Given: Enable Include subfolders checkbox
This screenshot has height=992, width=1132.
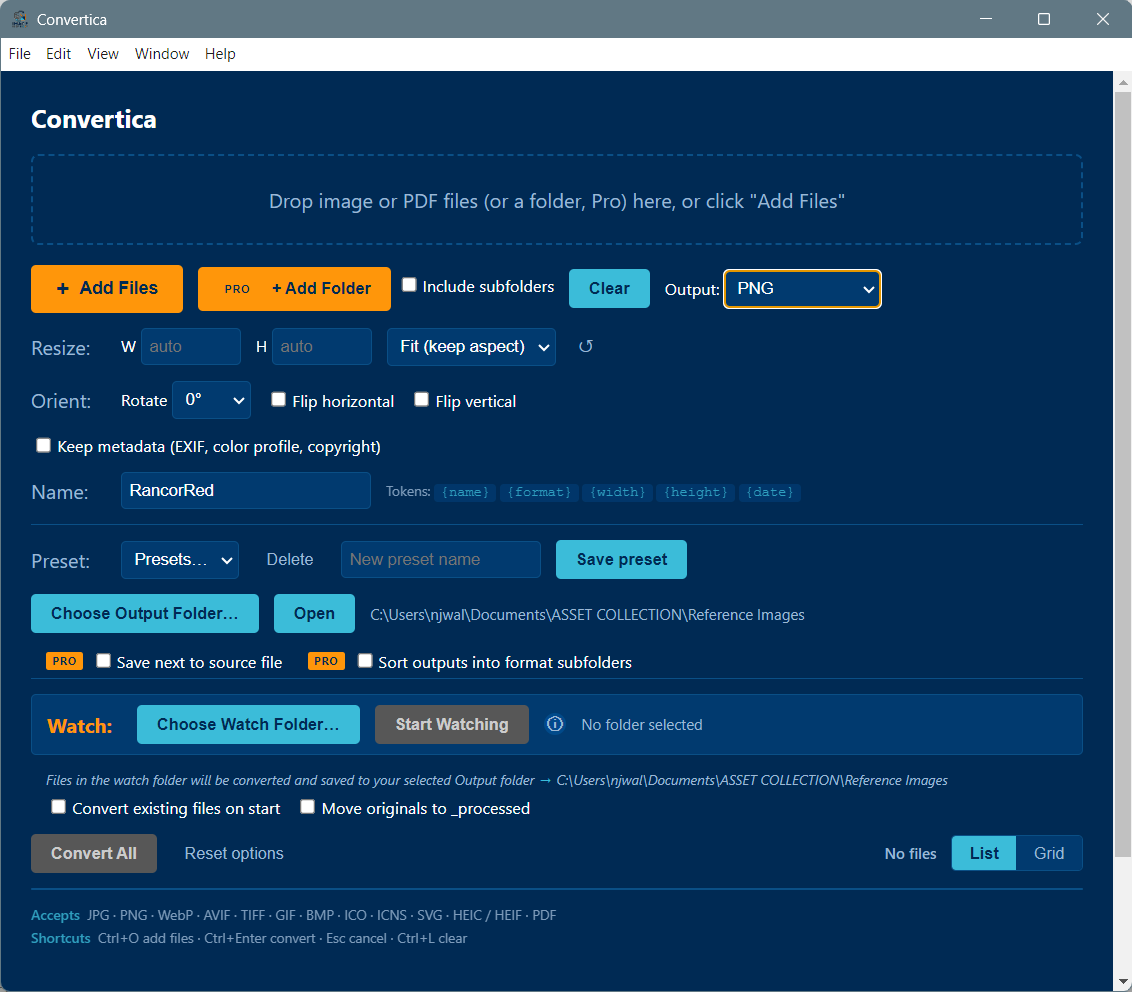Looking at the screenshot, I should pos(409,284).
